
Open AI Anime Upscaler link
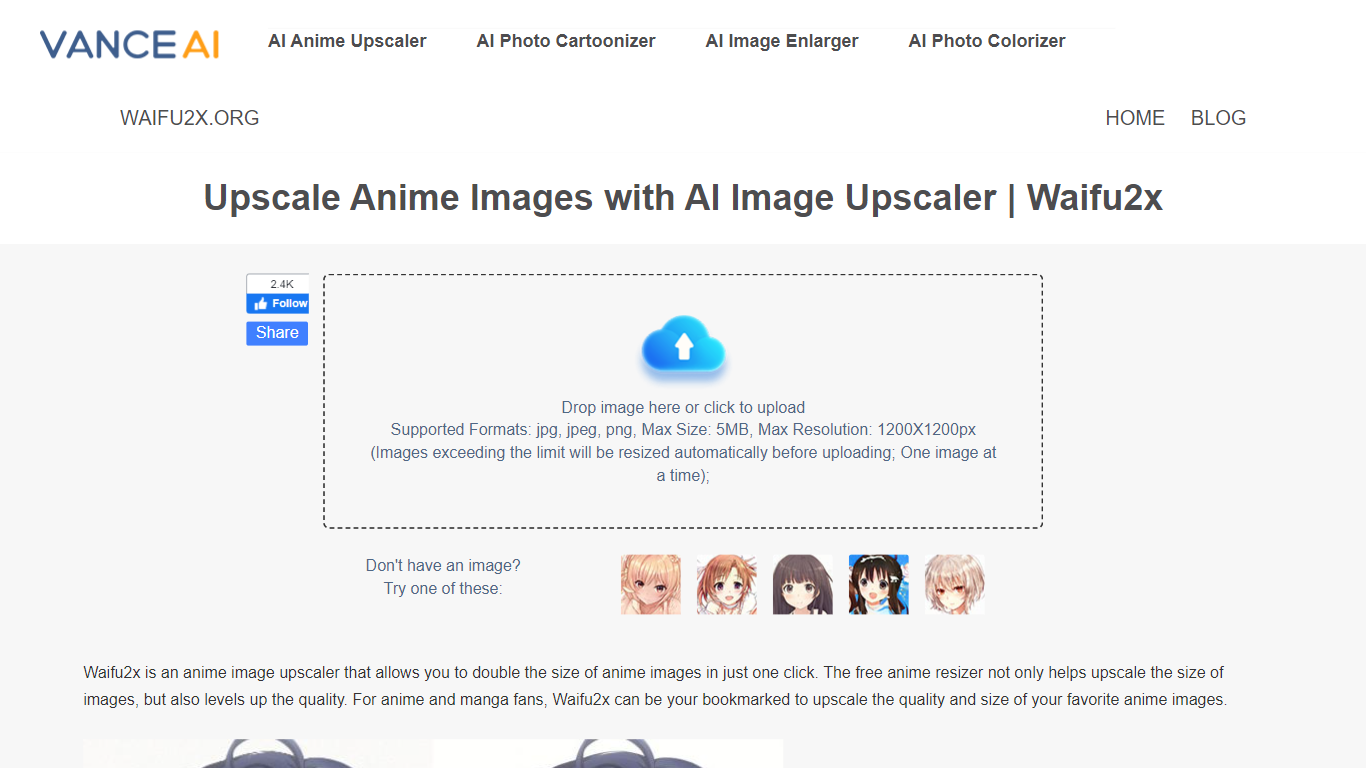click(347, 41)
